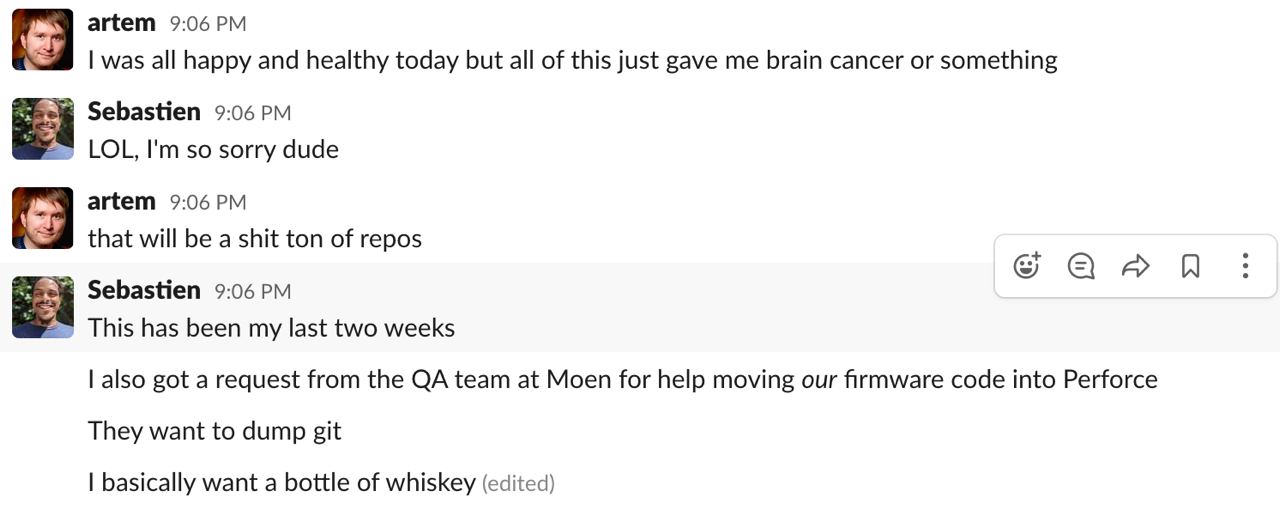Click the 'They want to dump git' message
The width and height of the screenshot is (1280, 522).
tap(215, 431)
